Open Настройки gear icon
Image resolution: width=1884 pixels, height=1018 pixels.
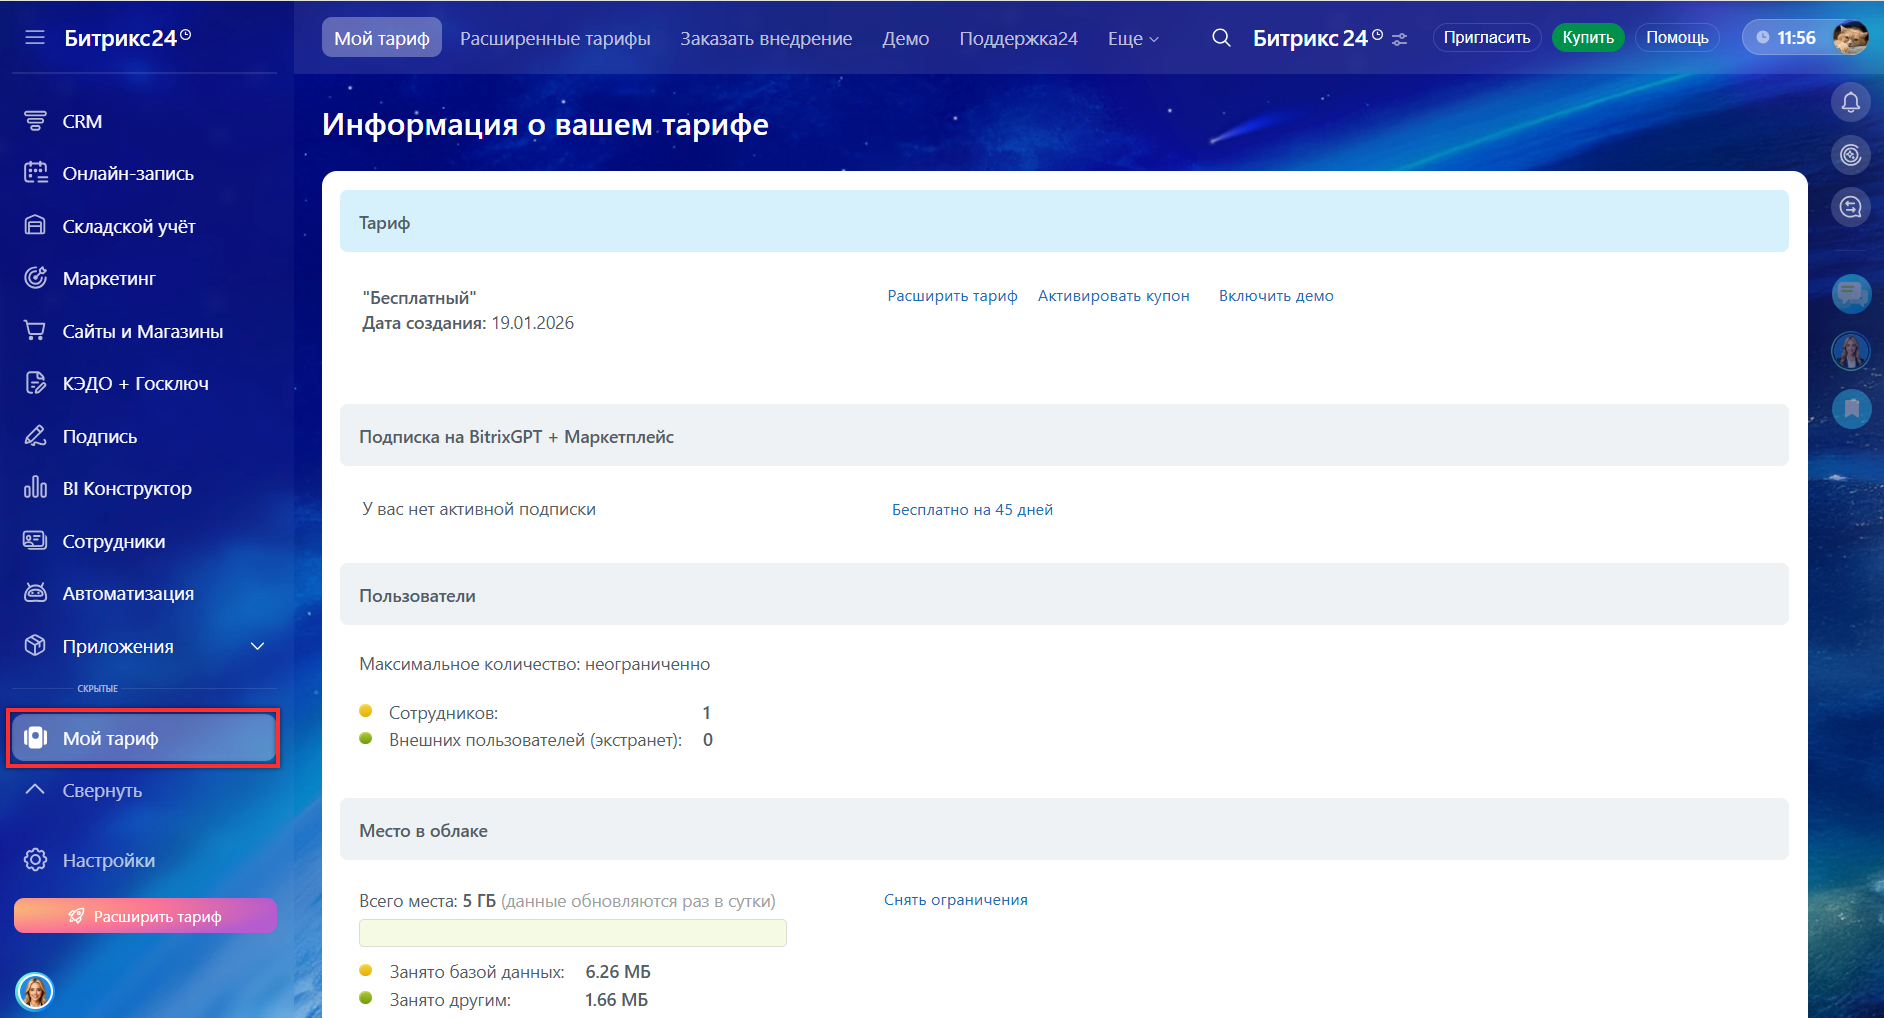pos(35,860)
